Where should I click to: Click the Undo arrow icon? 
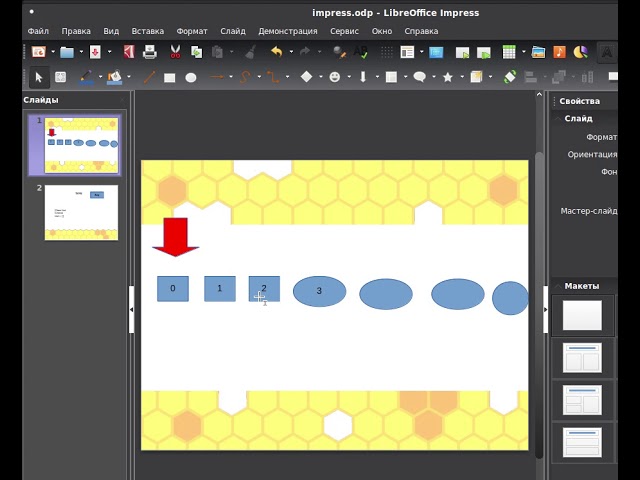pyautogui.click(x=276, y=52)
